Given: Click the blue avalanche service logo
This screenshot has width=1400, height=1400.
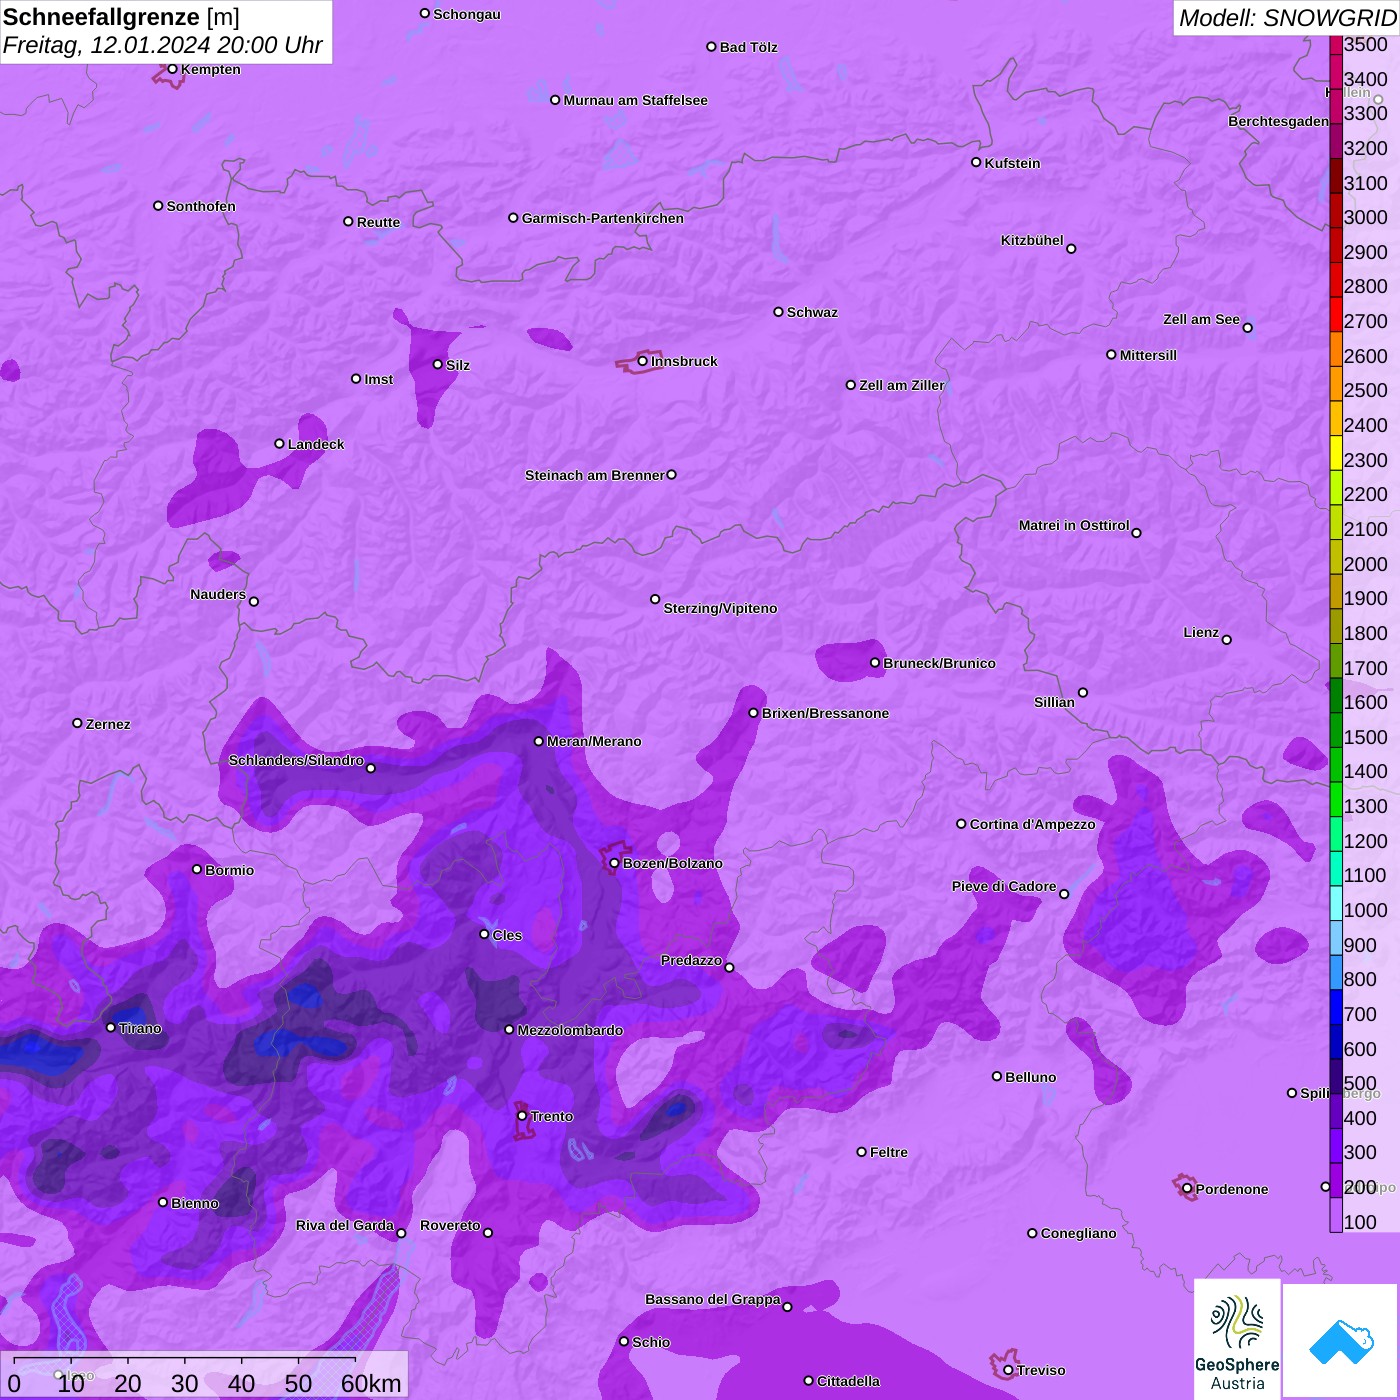Looking at the screenshot, I should [x=1341, y=1342].
